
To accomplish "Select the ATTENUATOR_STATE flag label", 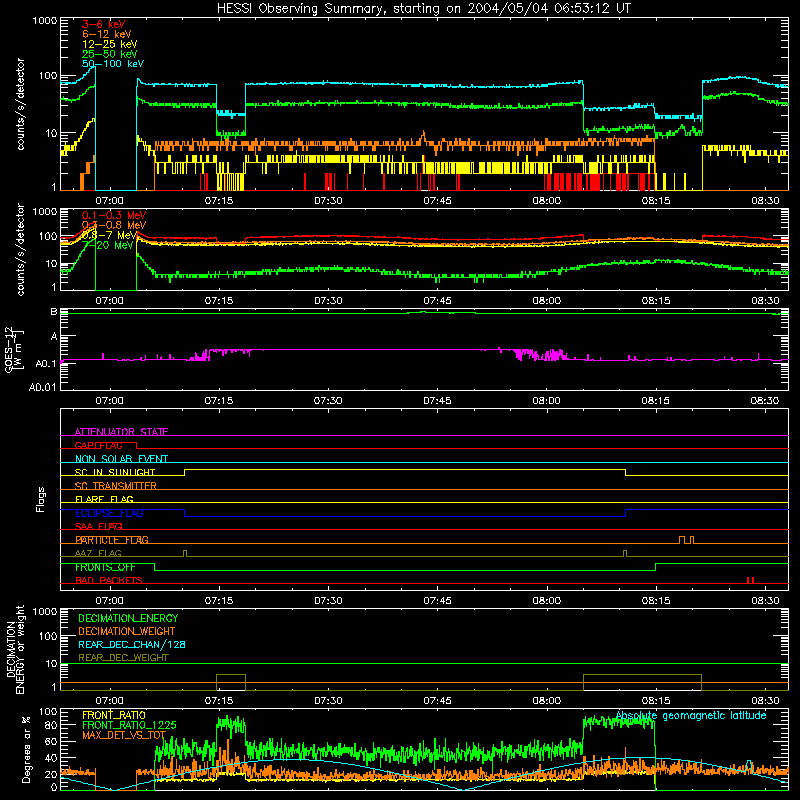I will click(121, 432).
